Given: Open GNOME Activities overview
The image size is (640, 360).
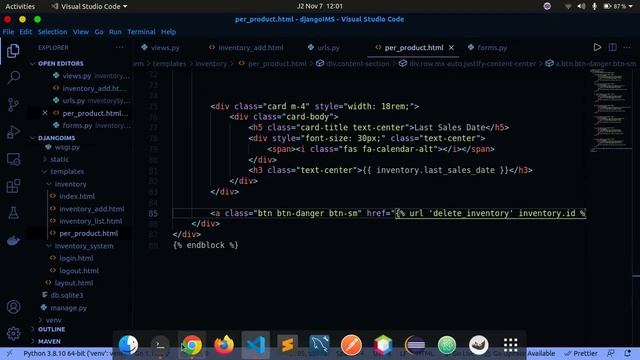Looking at the screenshot, I should click(x=20, y=6).
